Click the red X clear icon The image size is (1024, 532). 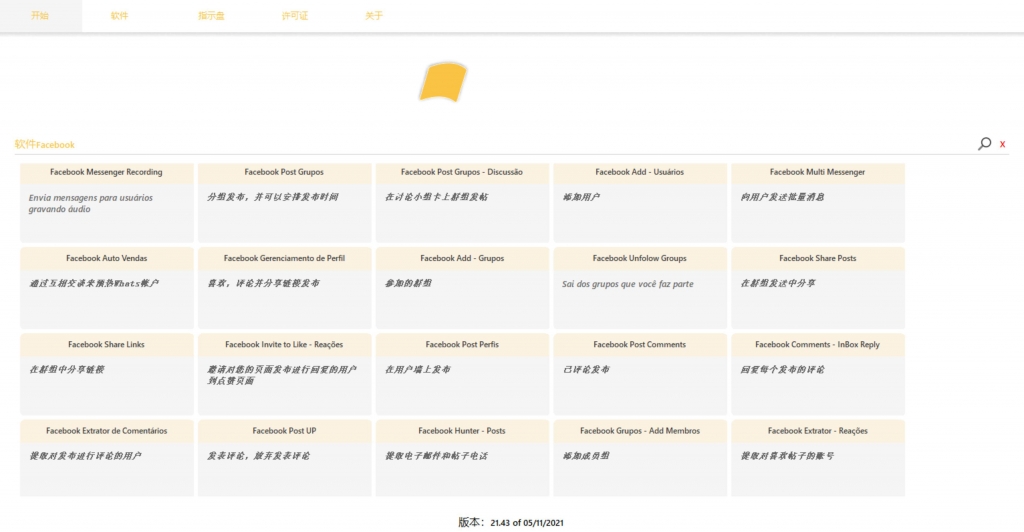click(1002, 144)
